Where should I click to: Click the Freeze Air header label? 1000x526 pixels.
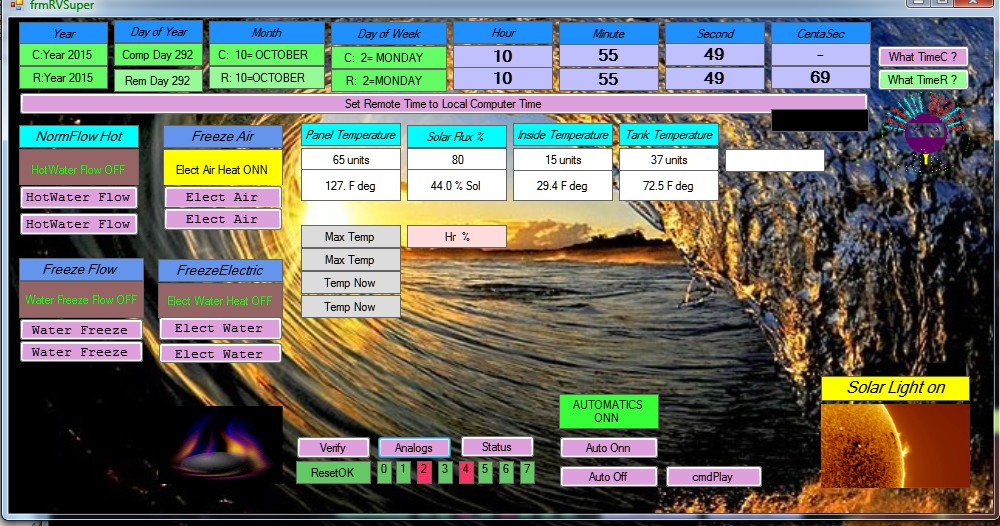[x=223, y=136]
